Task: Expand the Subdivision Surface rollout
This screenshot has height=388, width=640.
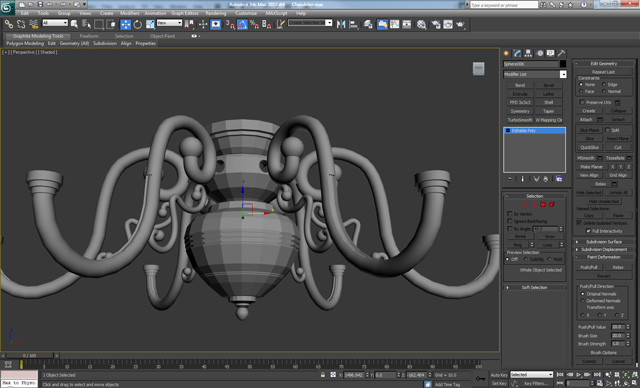Action: click(x=604, y=242)
